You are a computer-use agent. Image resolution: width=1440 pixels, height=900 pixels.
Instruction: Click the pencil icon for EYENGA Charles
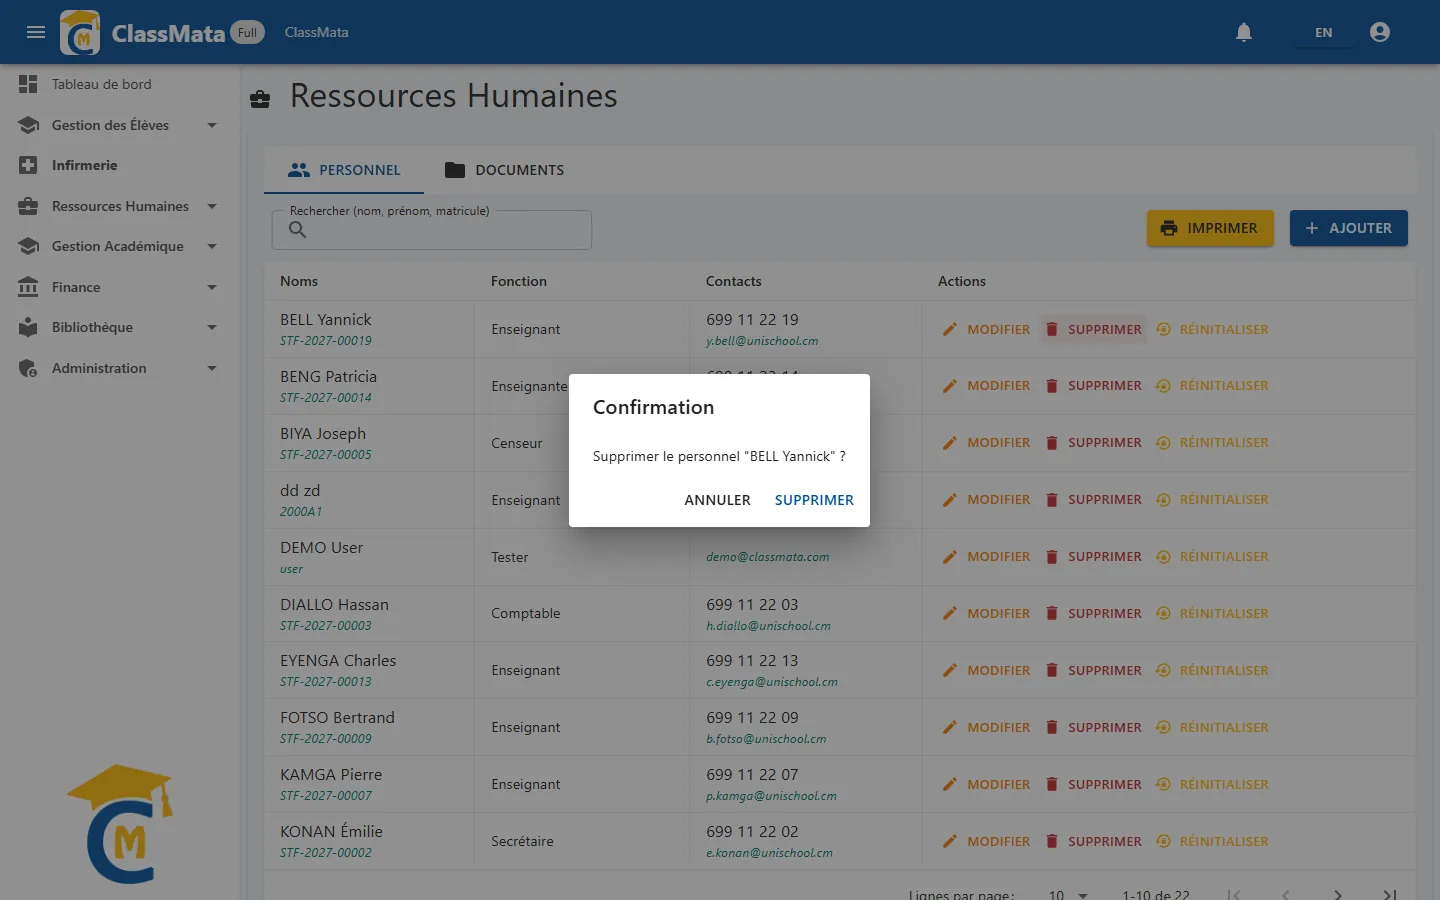(950, 670)
